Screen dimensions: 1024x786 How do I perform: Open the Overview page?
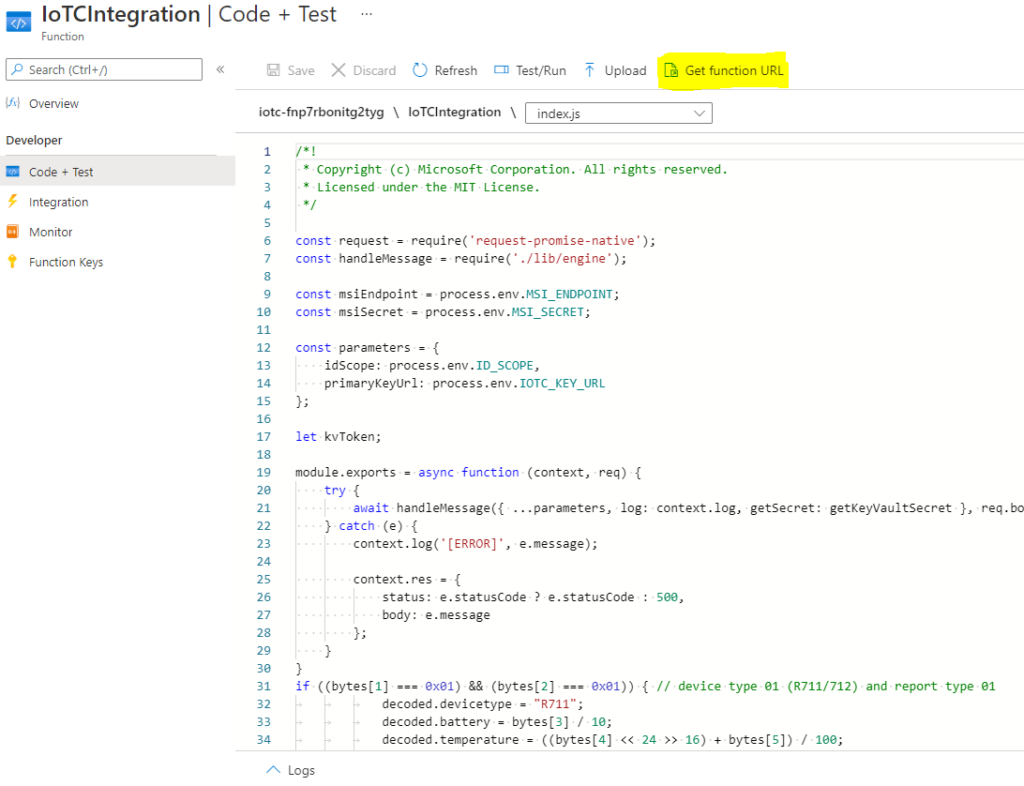(x=53, y=104)
